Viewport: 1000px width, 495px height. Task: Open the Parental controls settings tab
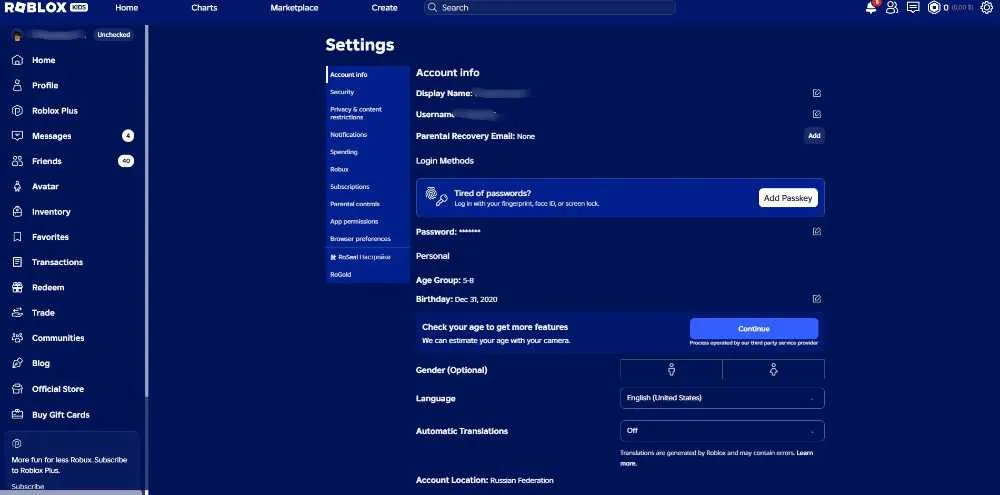point(367,203)
